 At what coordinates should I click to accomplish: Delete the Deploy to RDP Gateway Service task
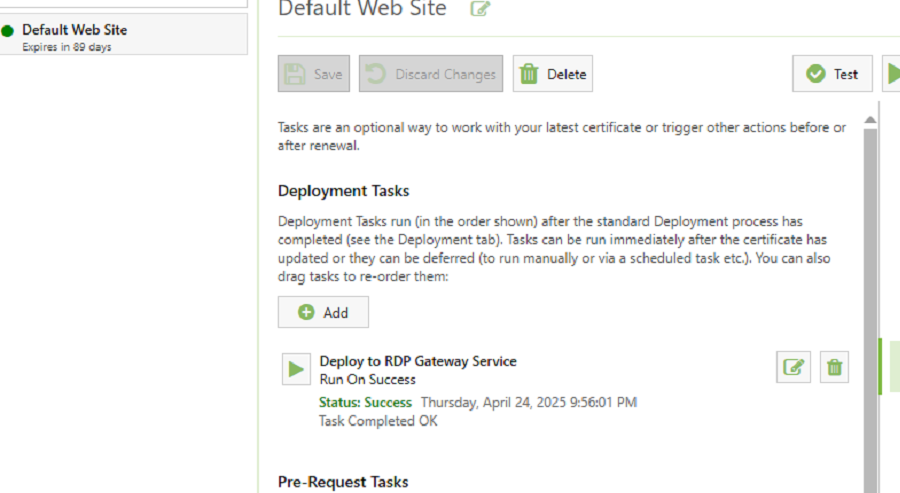(x=834, y=367)
